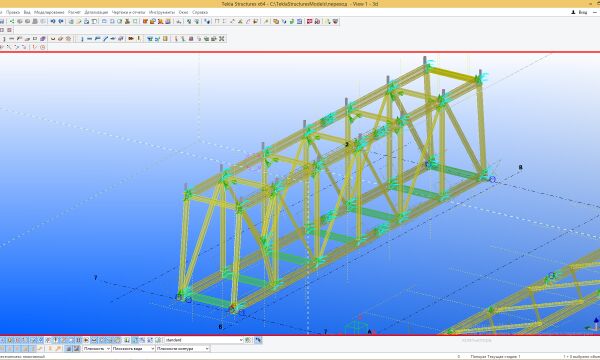
Task: Open the Плоскости контура dropdown
Action: (x=183, y=349)
